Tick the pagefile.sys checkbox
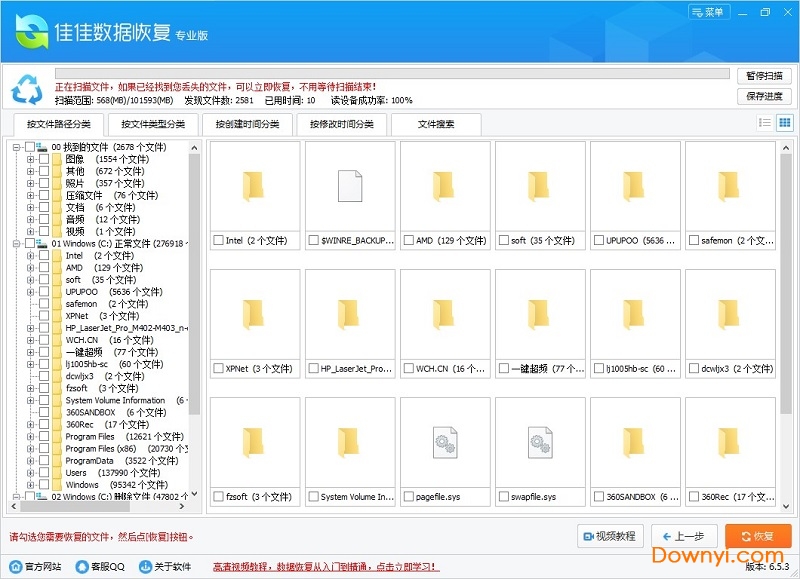 (x=409, y=496)
